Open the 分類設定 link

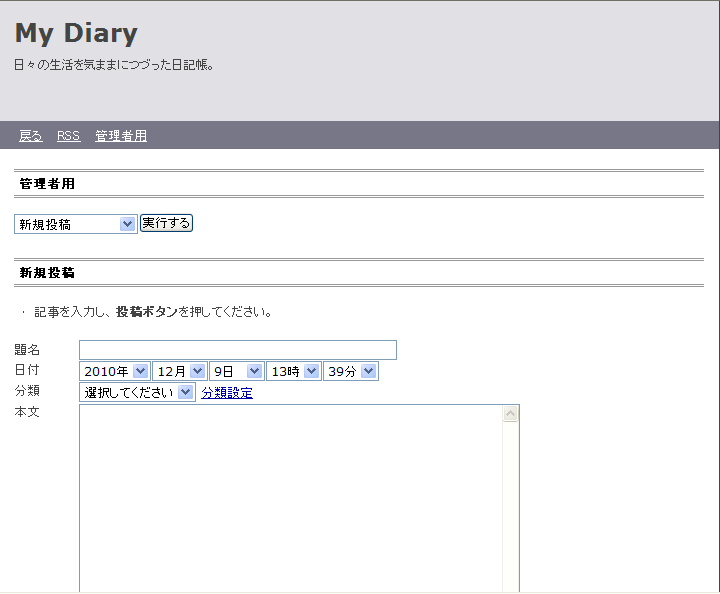(227, 393)
